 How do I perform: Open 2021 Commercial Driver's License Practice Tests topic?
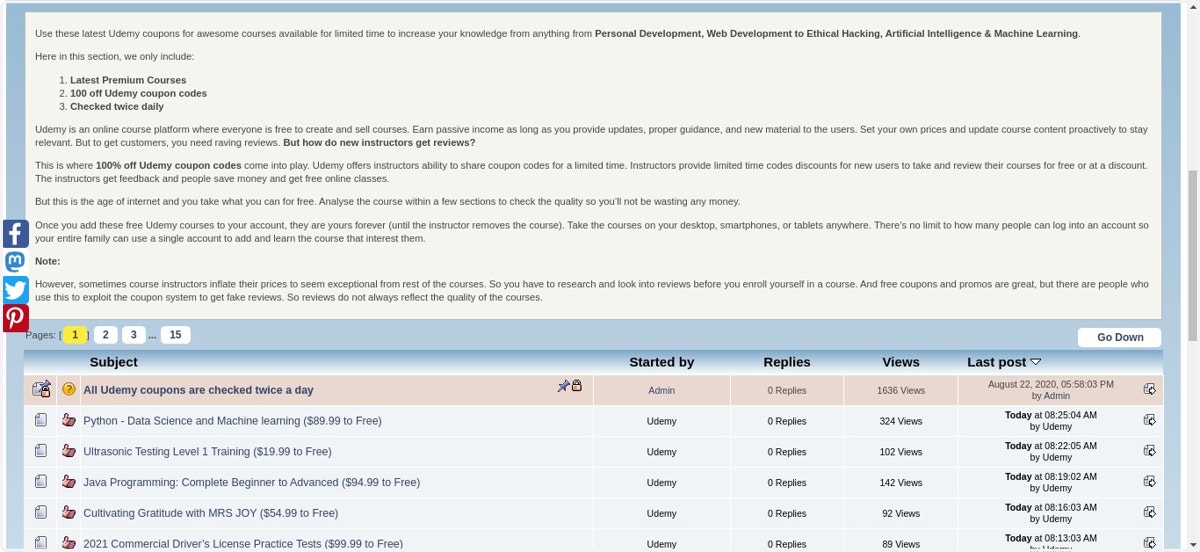point(243,544)
